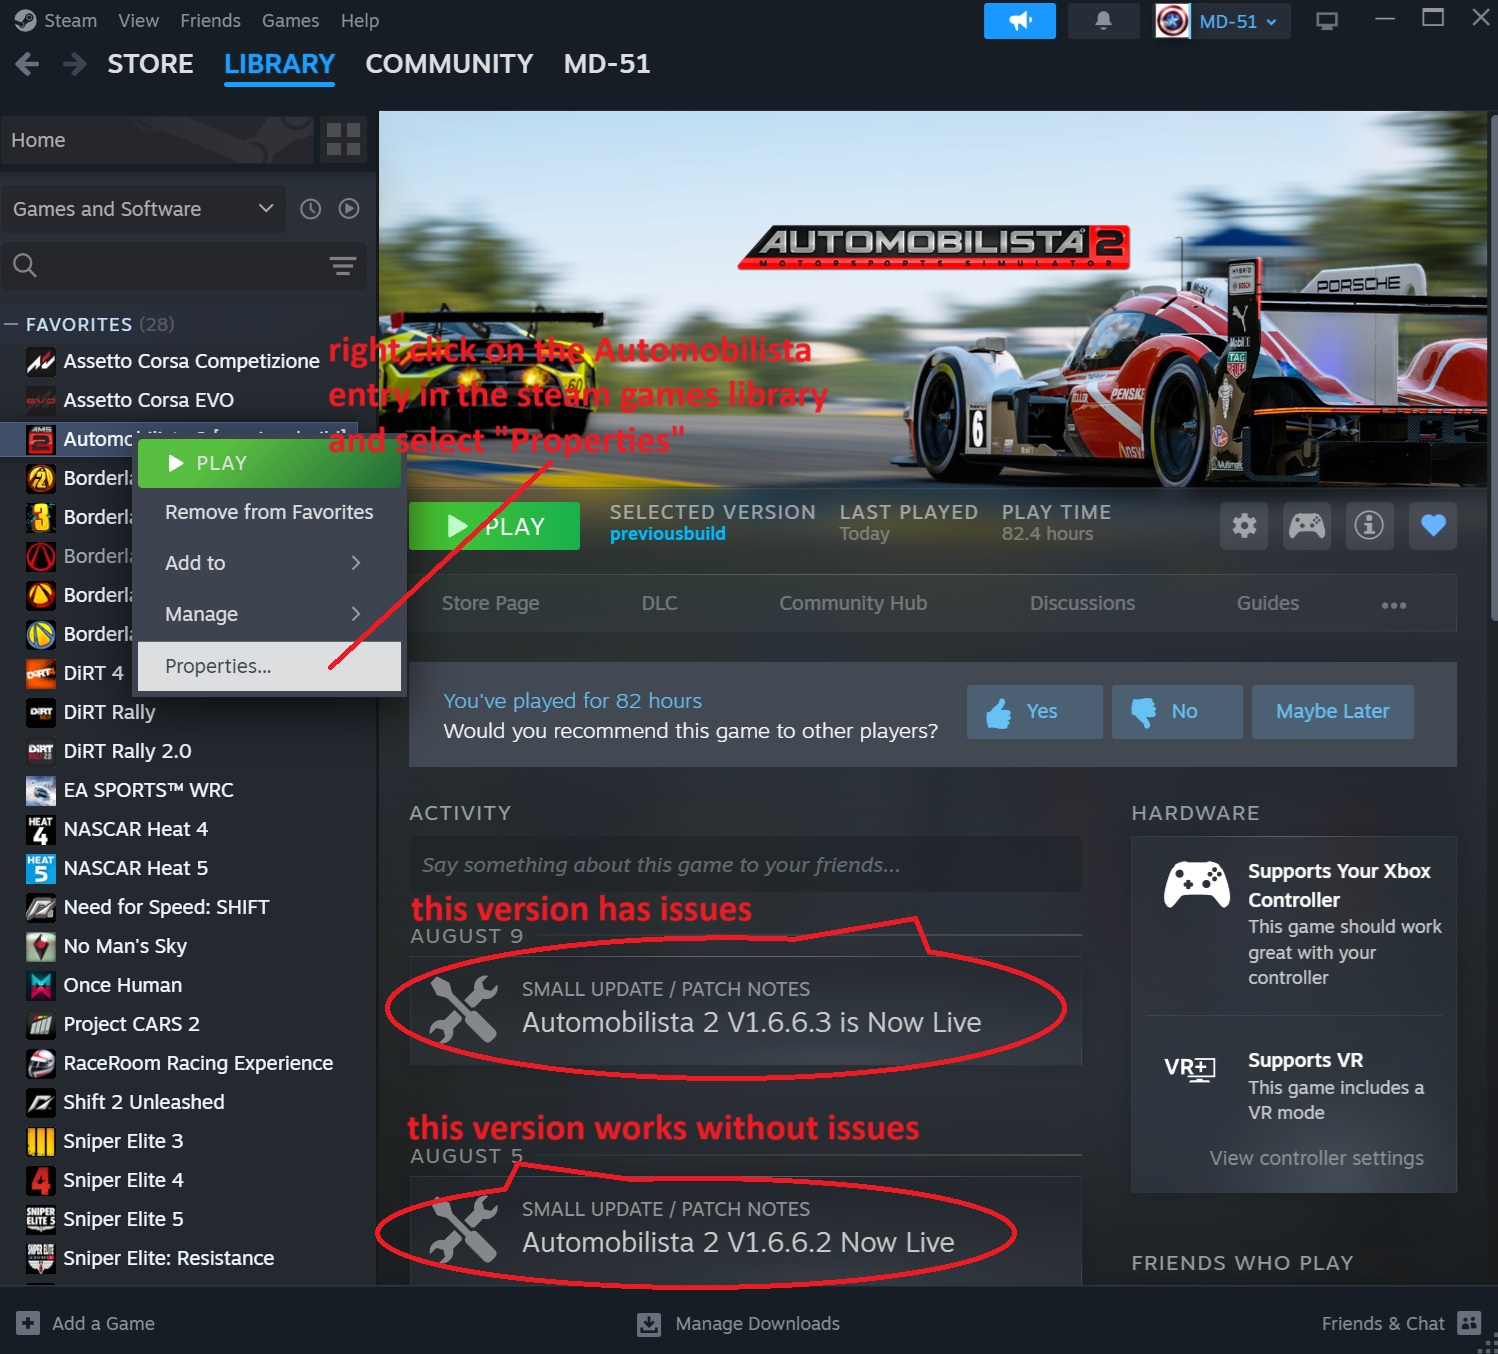Screen dimensions: 1498x1354
Task: Open the Discussions link
Action: tap(1082, 603)
